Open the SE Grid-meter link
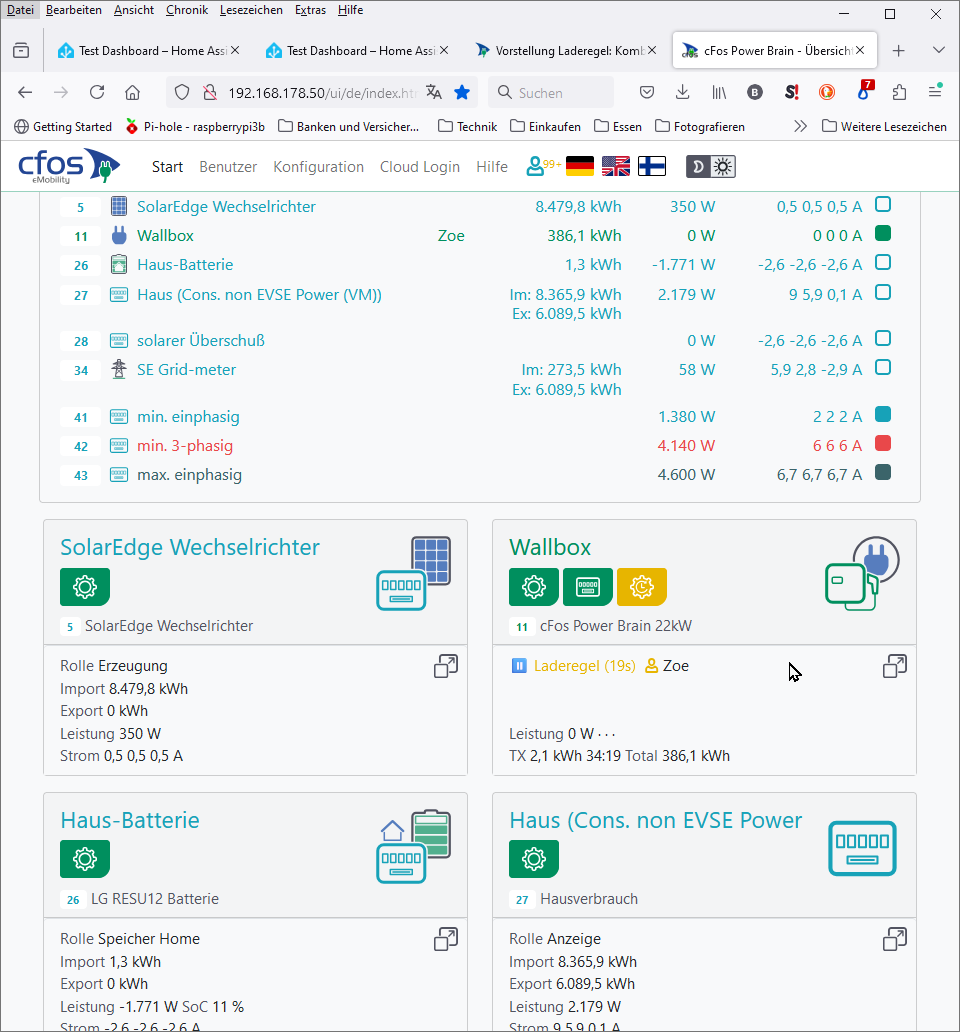The width and height of the screenshot is (960, 1032). tap(186, 370)
